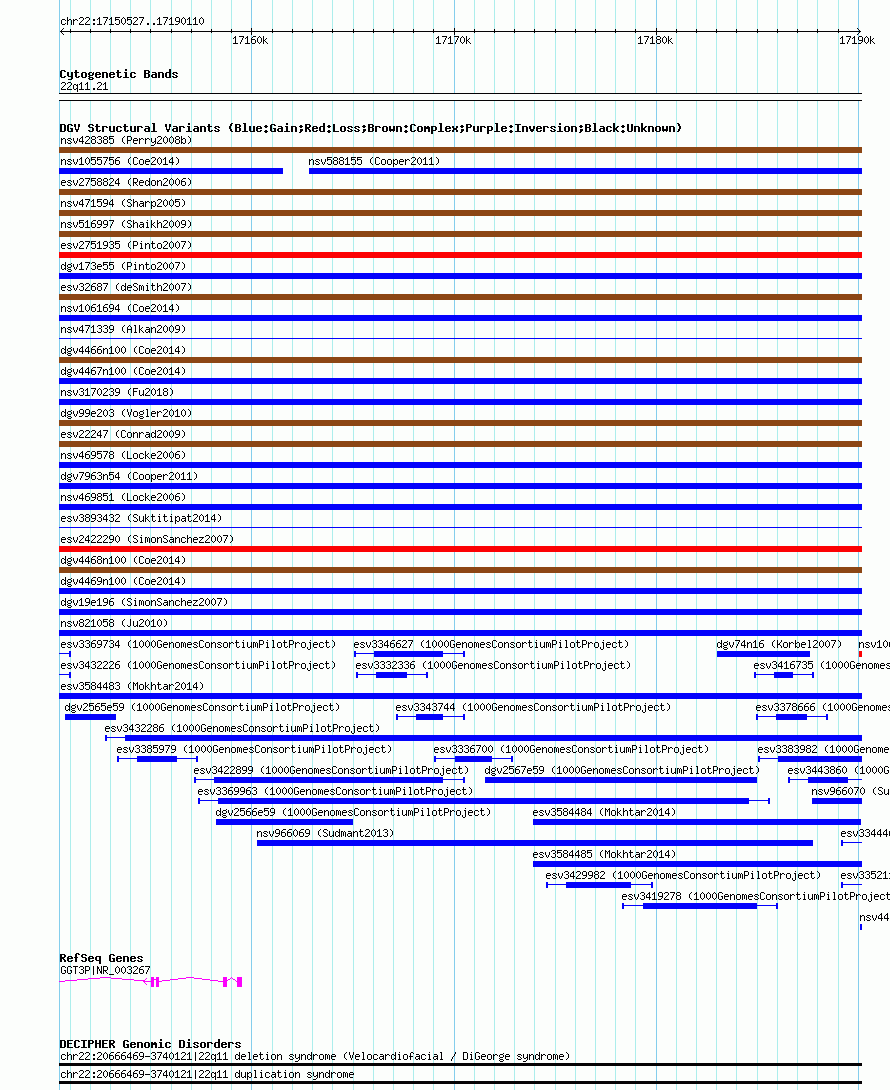This screenshot has height=1090, width=890.
Task: Click the esv3443860 variant label
Action: (839, 770)
